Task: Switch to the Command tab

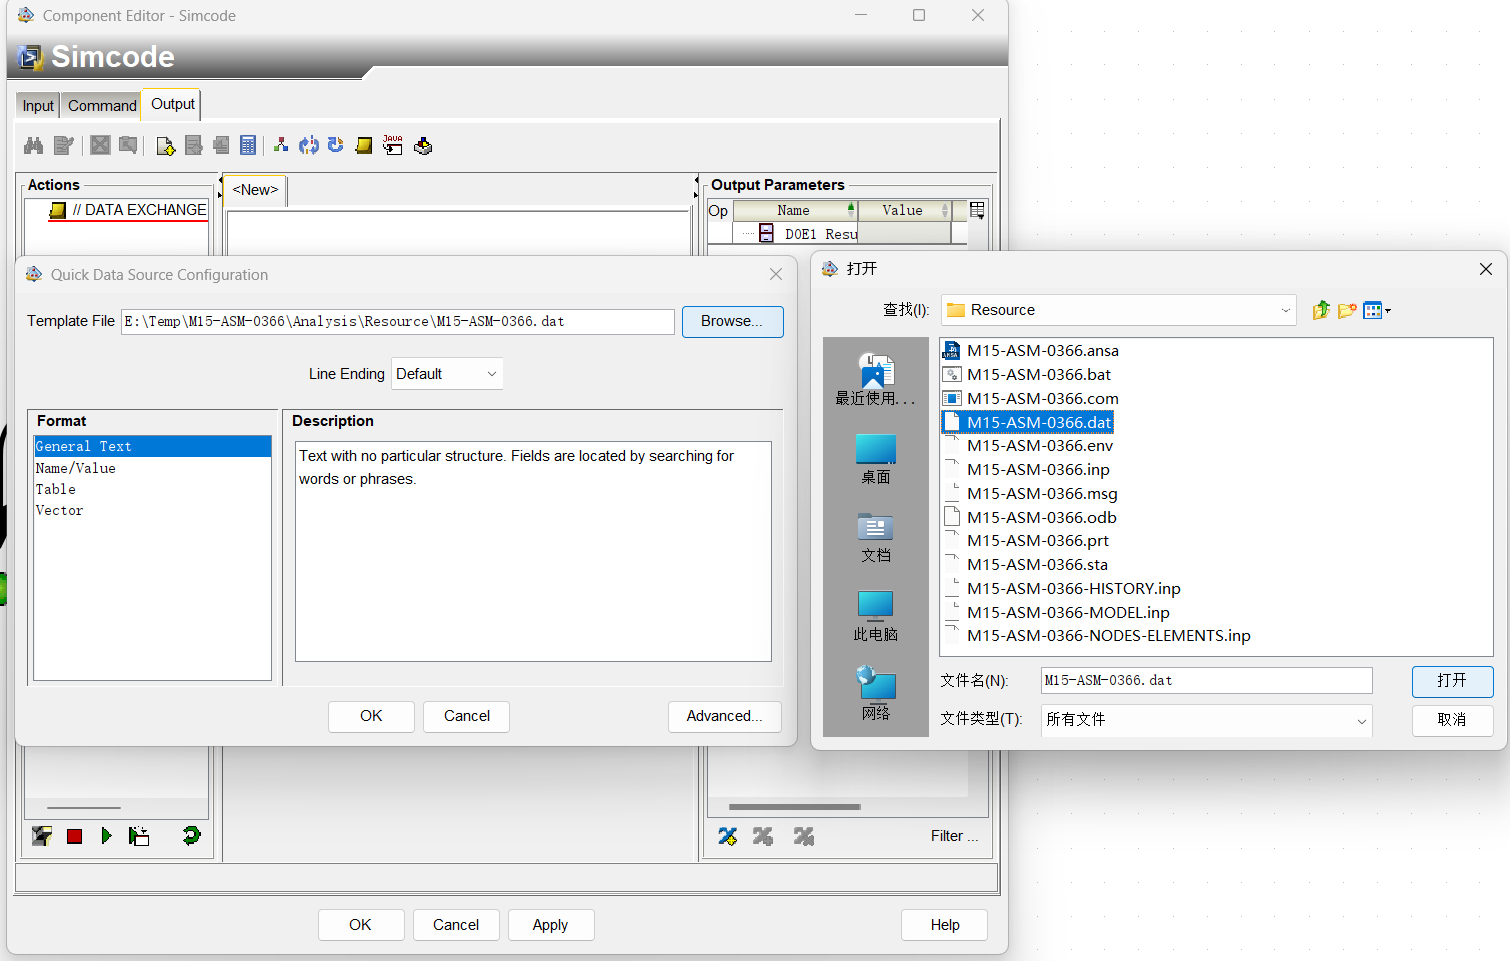Action: 102,106
